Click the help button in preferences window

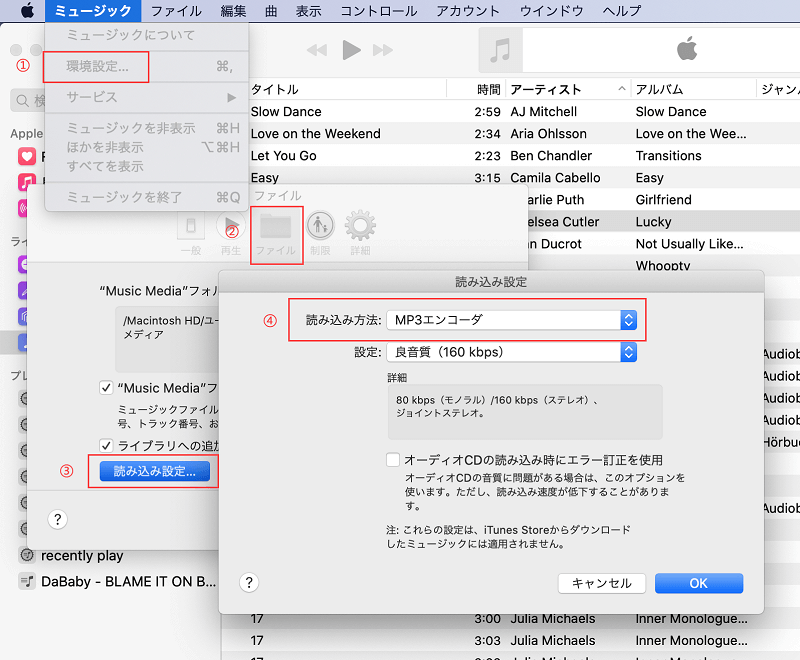[58, 519]
